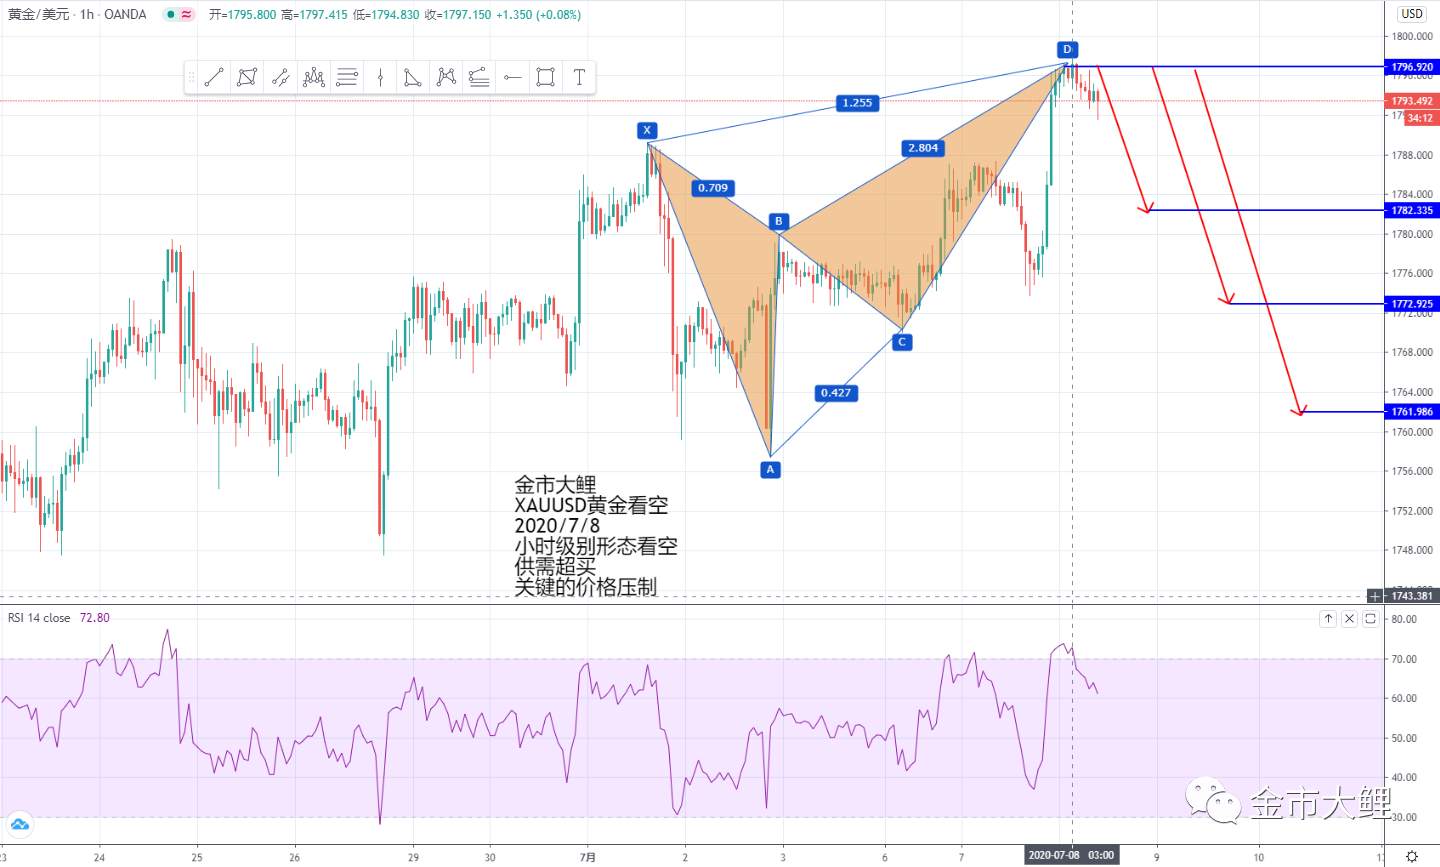This screenshot has height=867, width=1440.
Task: Click the 小时级别形态看空 annotation line
Action: [596, 546]
